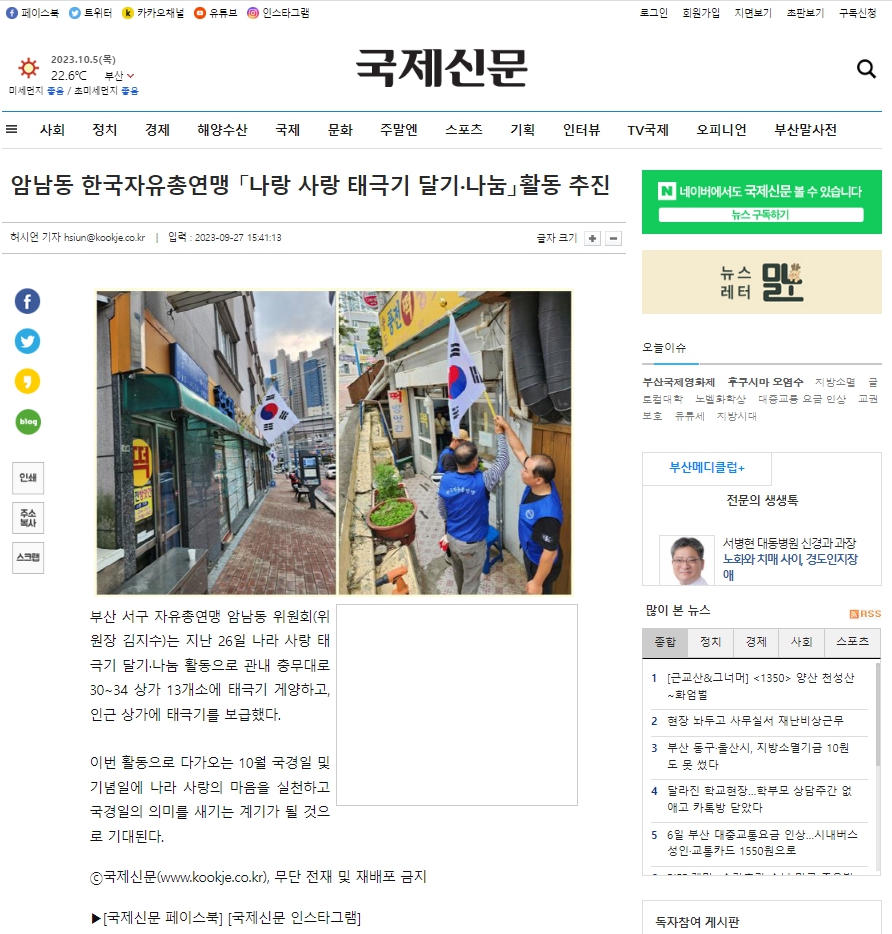This screenshot has width=892, height=934.
Task: Click the 뉴스 구독하기 Naver button
Action: coord(761,214)
